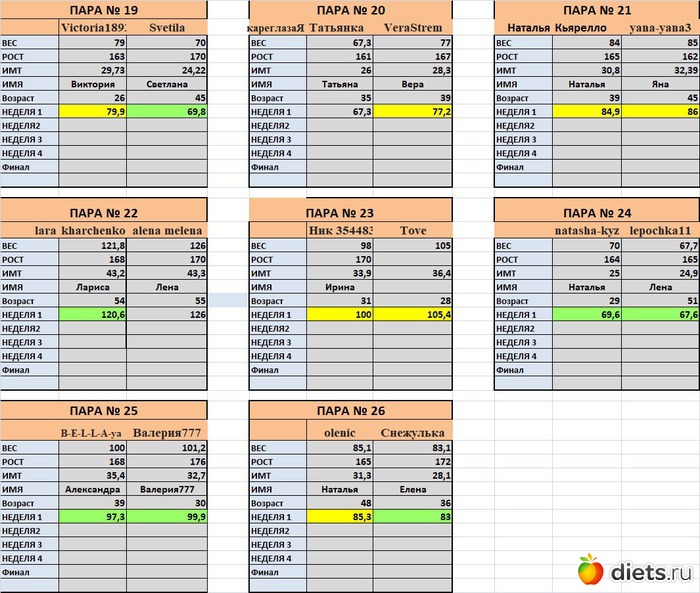This screenshot has width=700, height=593.
Task: Click the green cell showing 120,6
Action: pyautogui.click(x=93, y=315)
